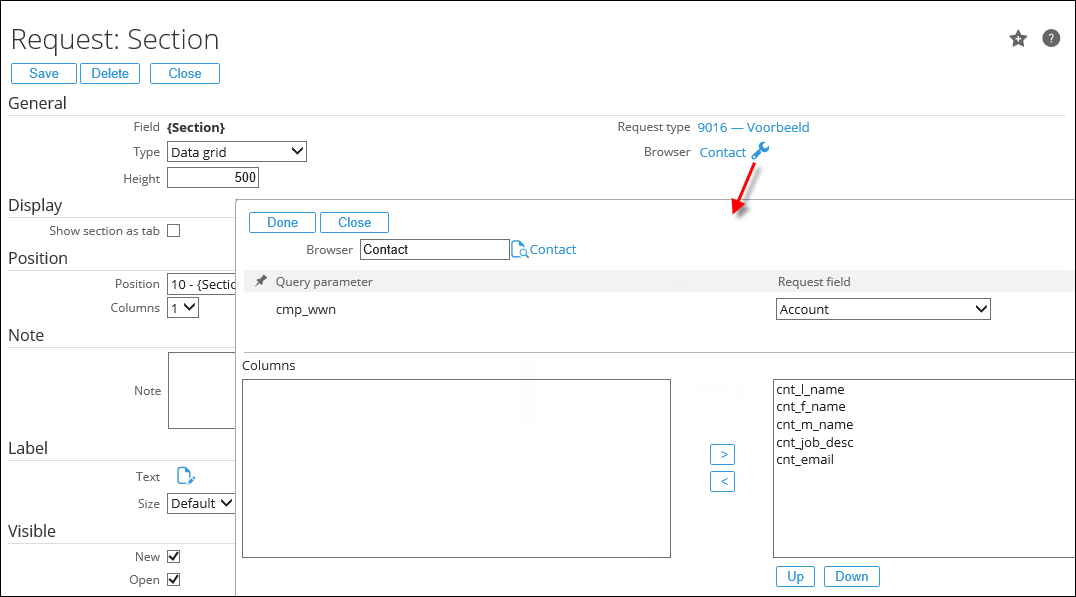The height and width of the screenshot is (597, 1076).
Task: Open the help question mark icon
Action: point(1051,39)
